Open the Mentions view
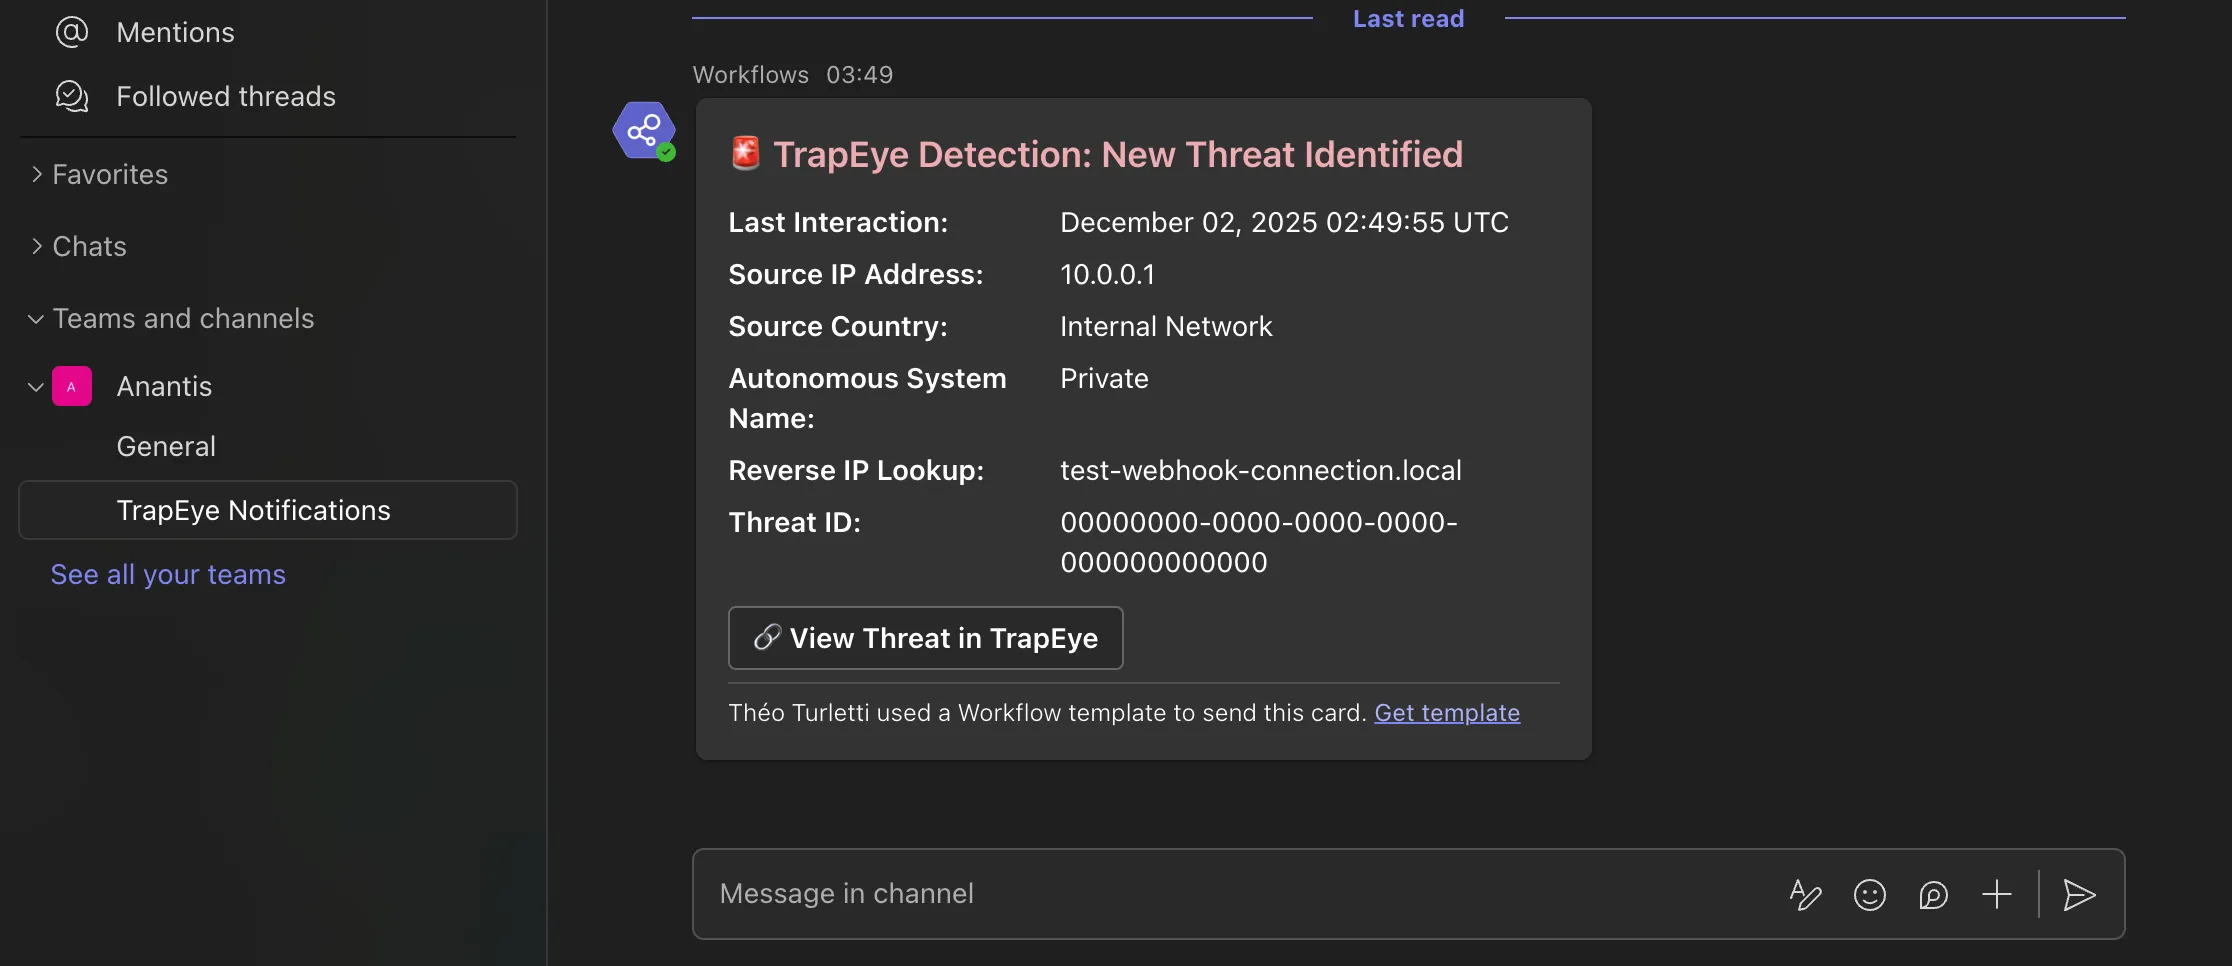 pyautogui.click(x=176, y=32)
